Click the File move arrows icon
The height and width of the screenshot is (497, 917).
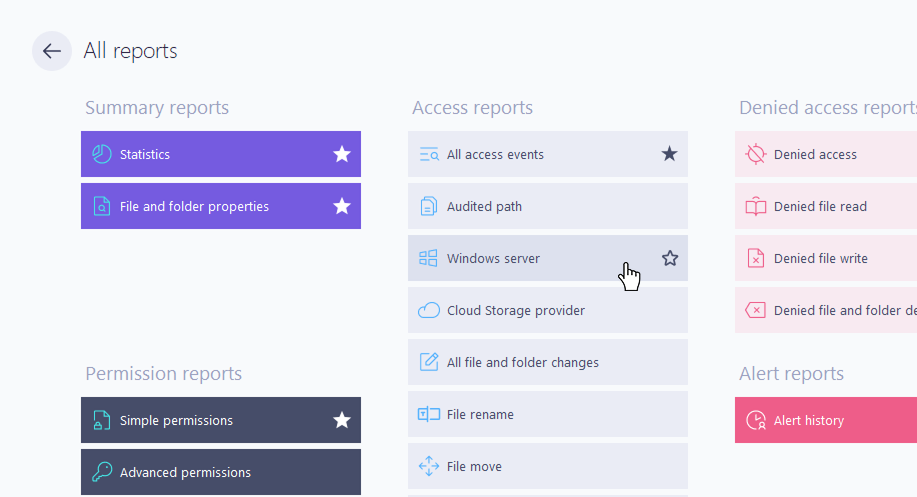[429, 466]
